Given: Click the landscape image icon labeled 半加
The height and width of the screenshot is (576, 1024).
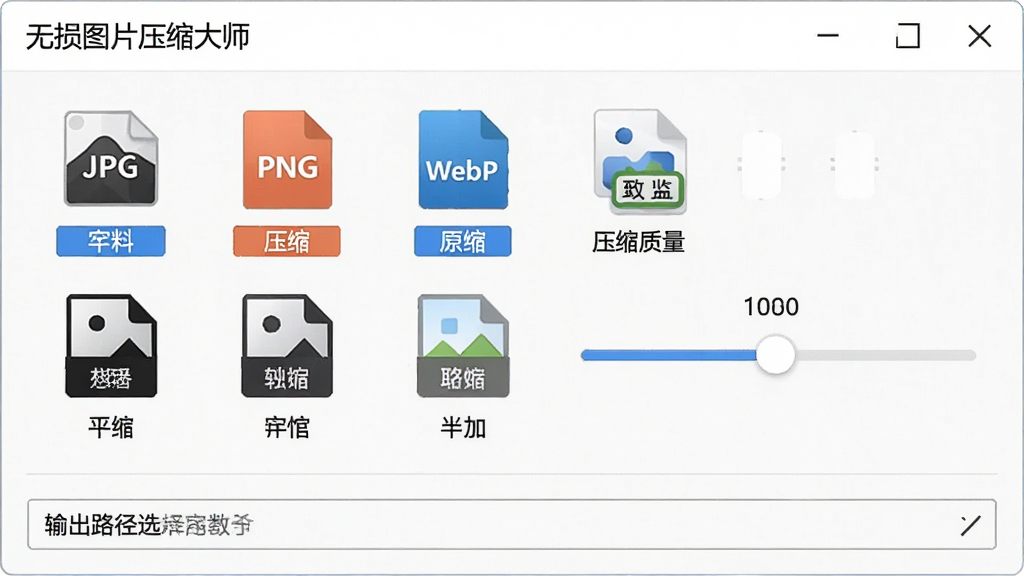Looking at the screenshot, I should point(463,345).
